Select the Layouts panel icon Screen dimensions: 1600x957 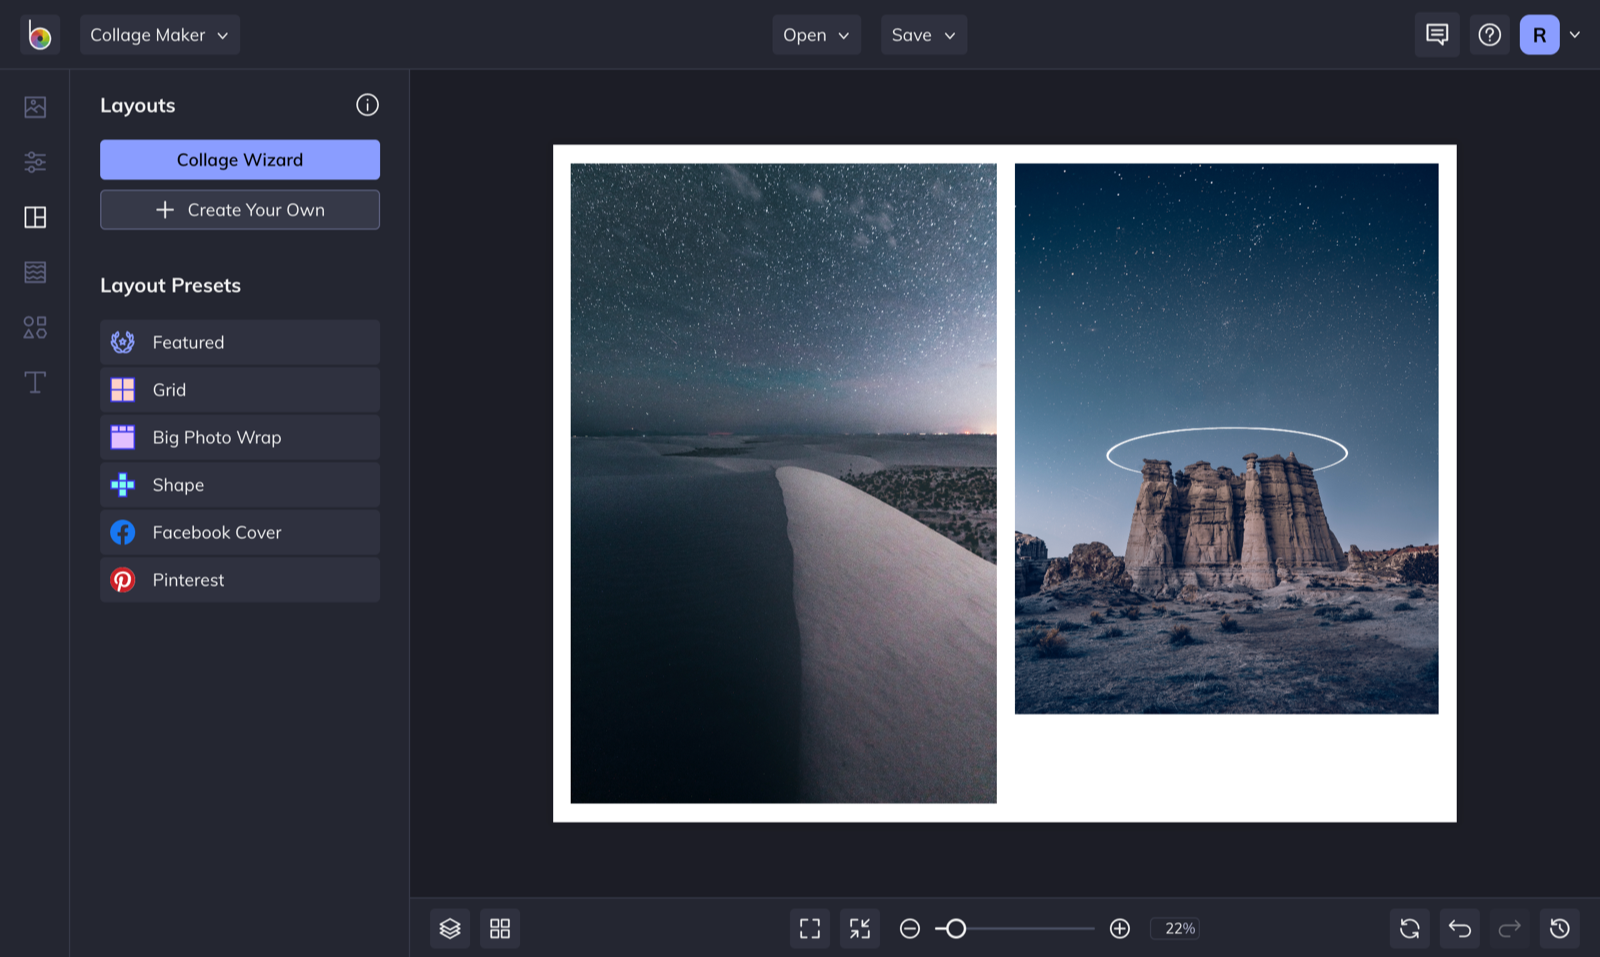34,217
